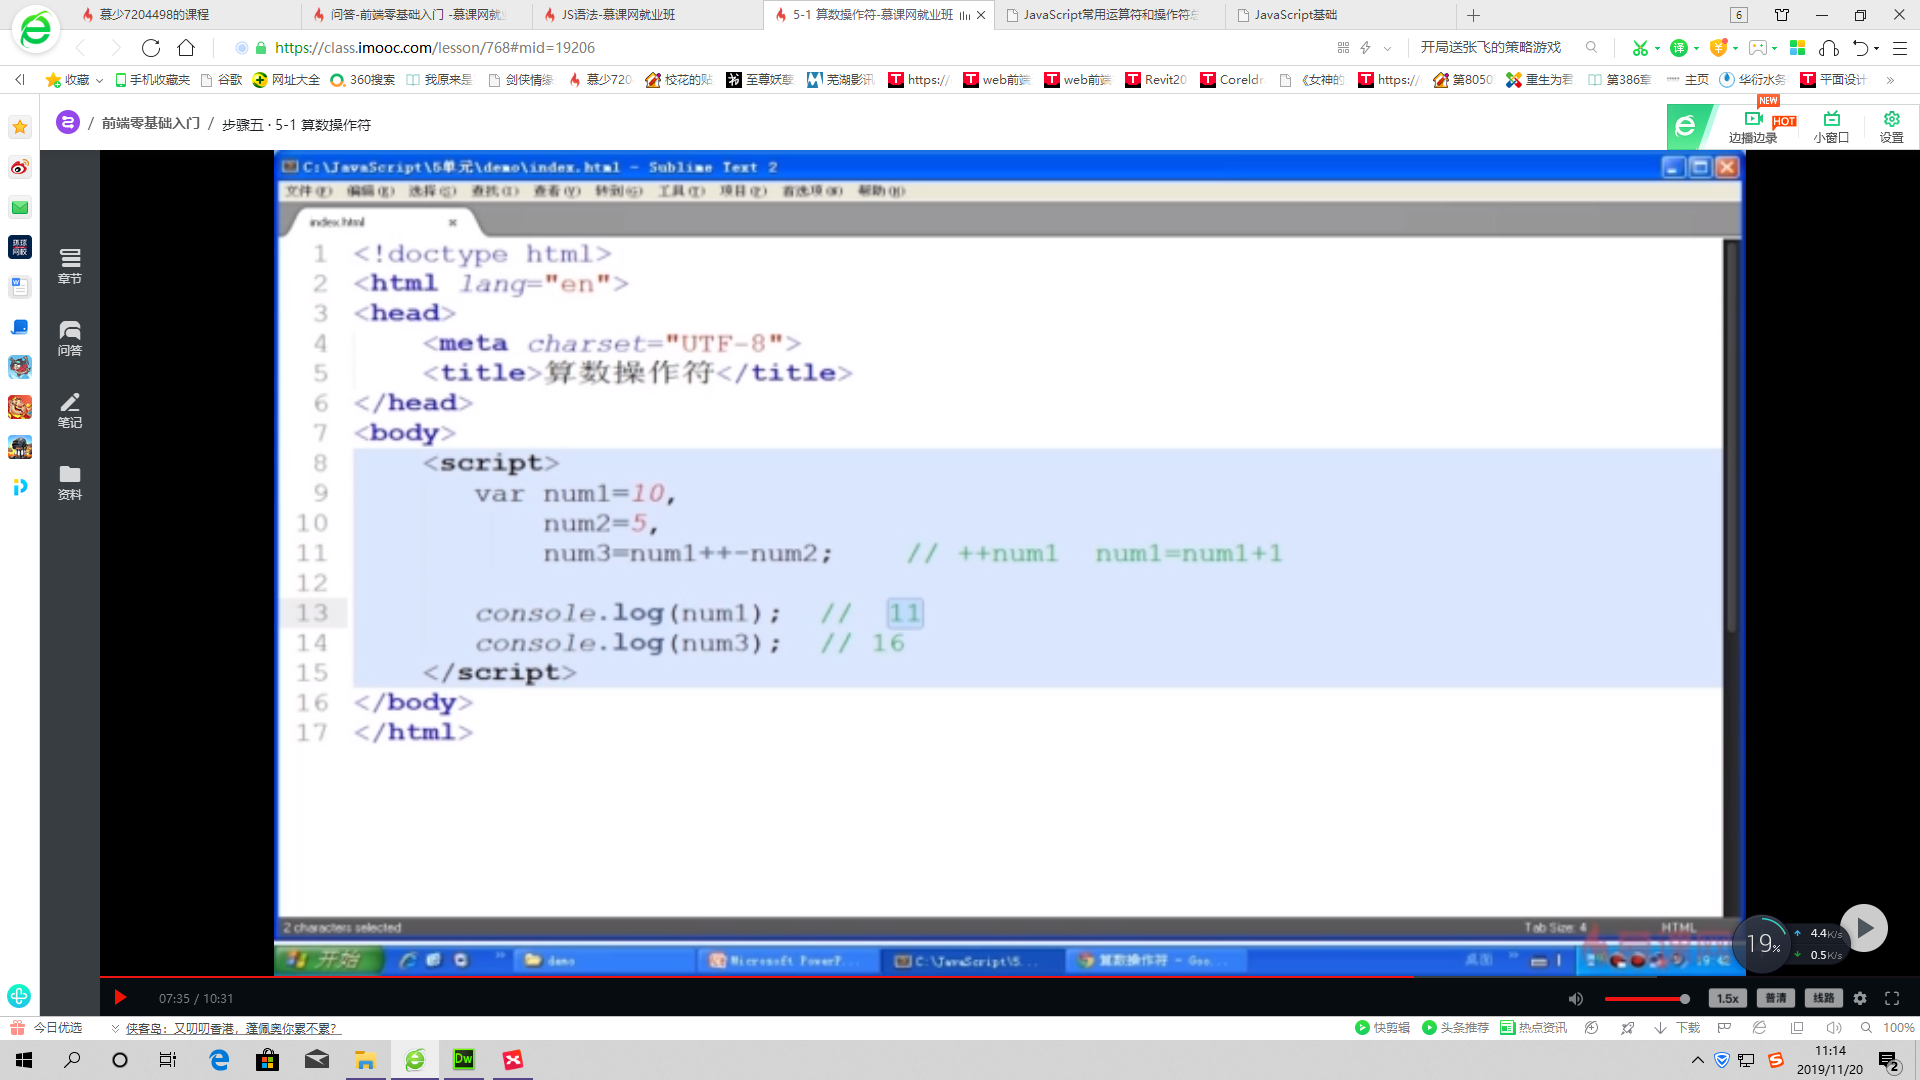Screen dimensions: 1920x1080
Task: Click the skin T-shirt icon
Action: pos(1782,15)
